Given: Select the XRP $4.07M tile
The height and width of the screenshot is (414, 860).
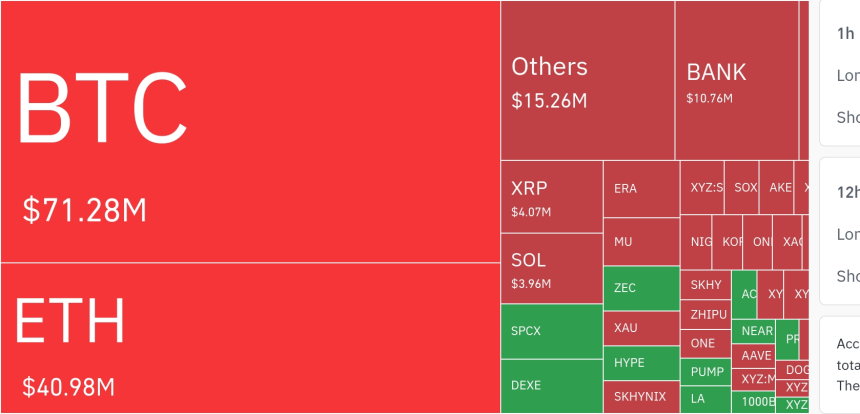Looking at the screenshot, I should 552,197.
